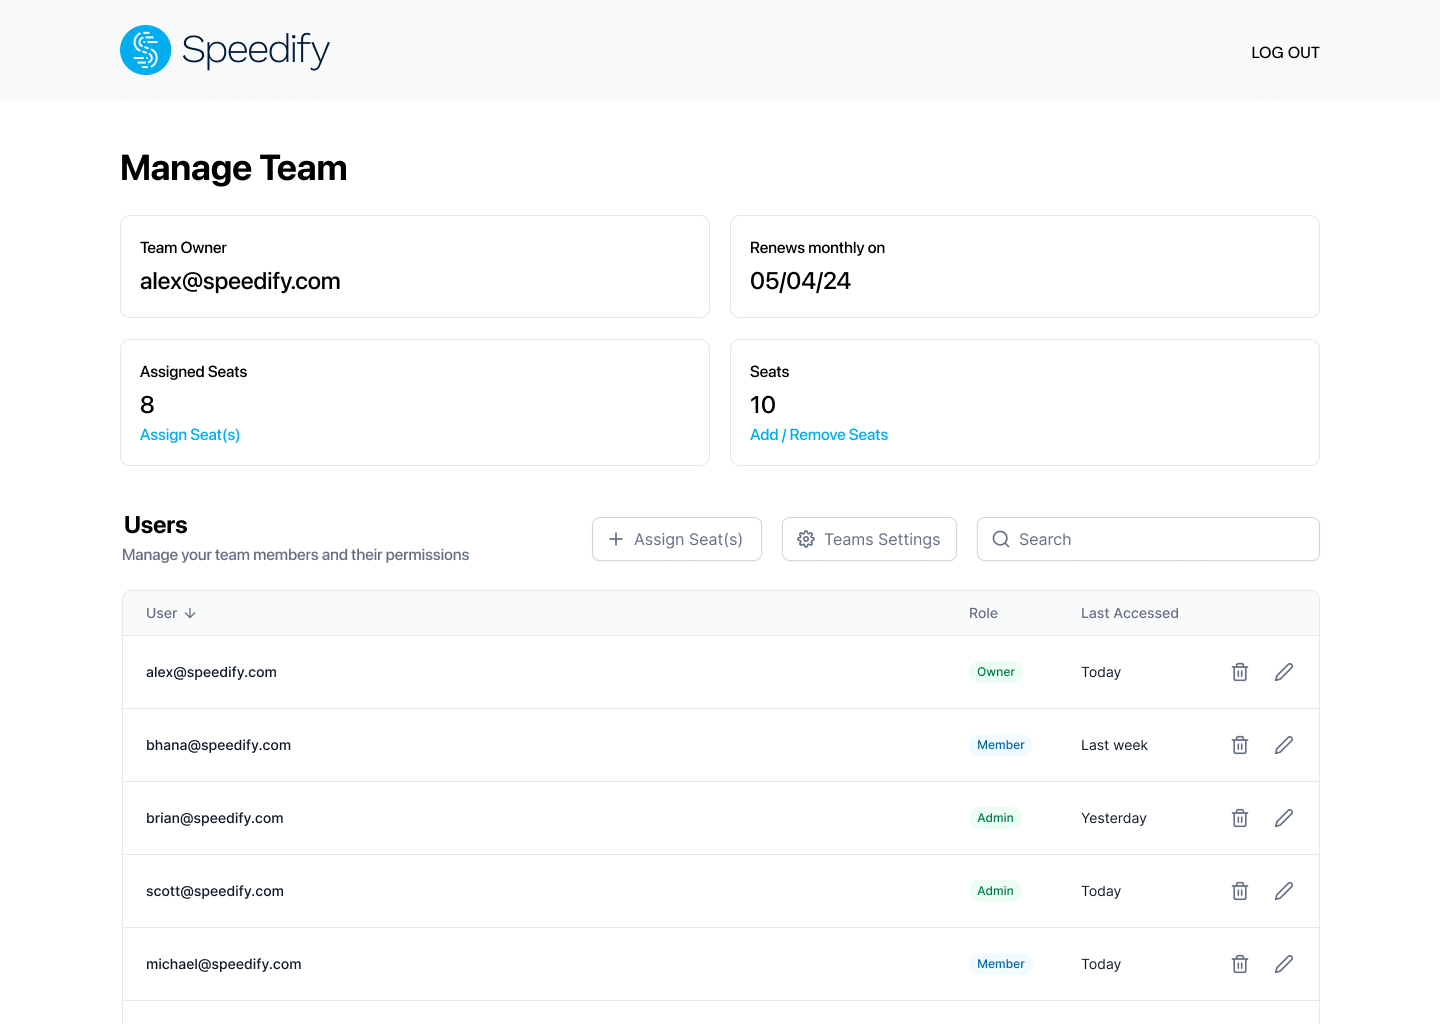
Task: Delete user bhana@speedify.com with trash icon
Action: (x=1240, y=745)
